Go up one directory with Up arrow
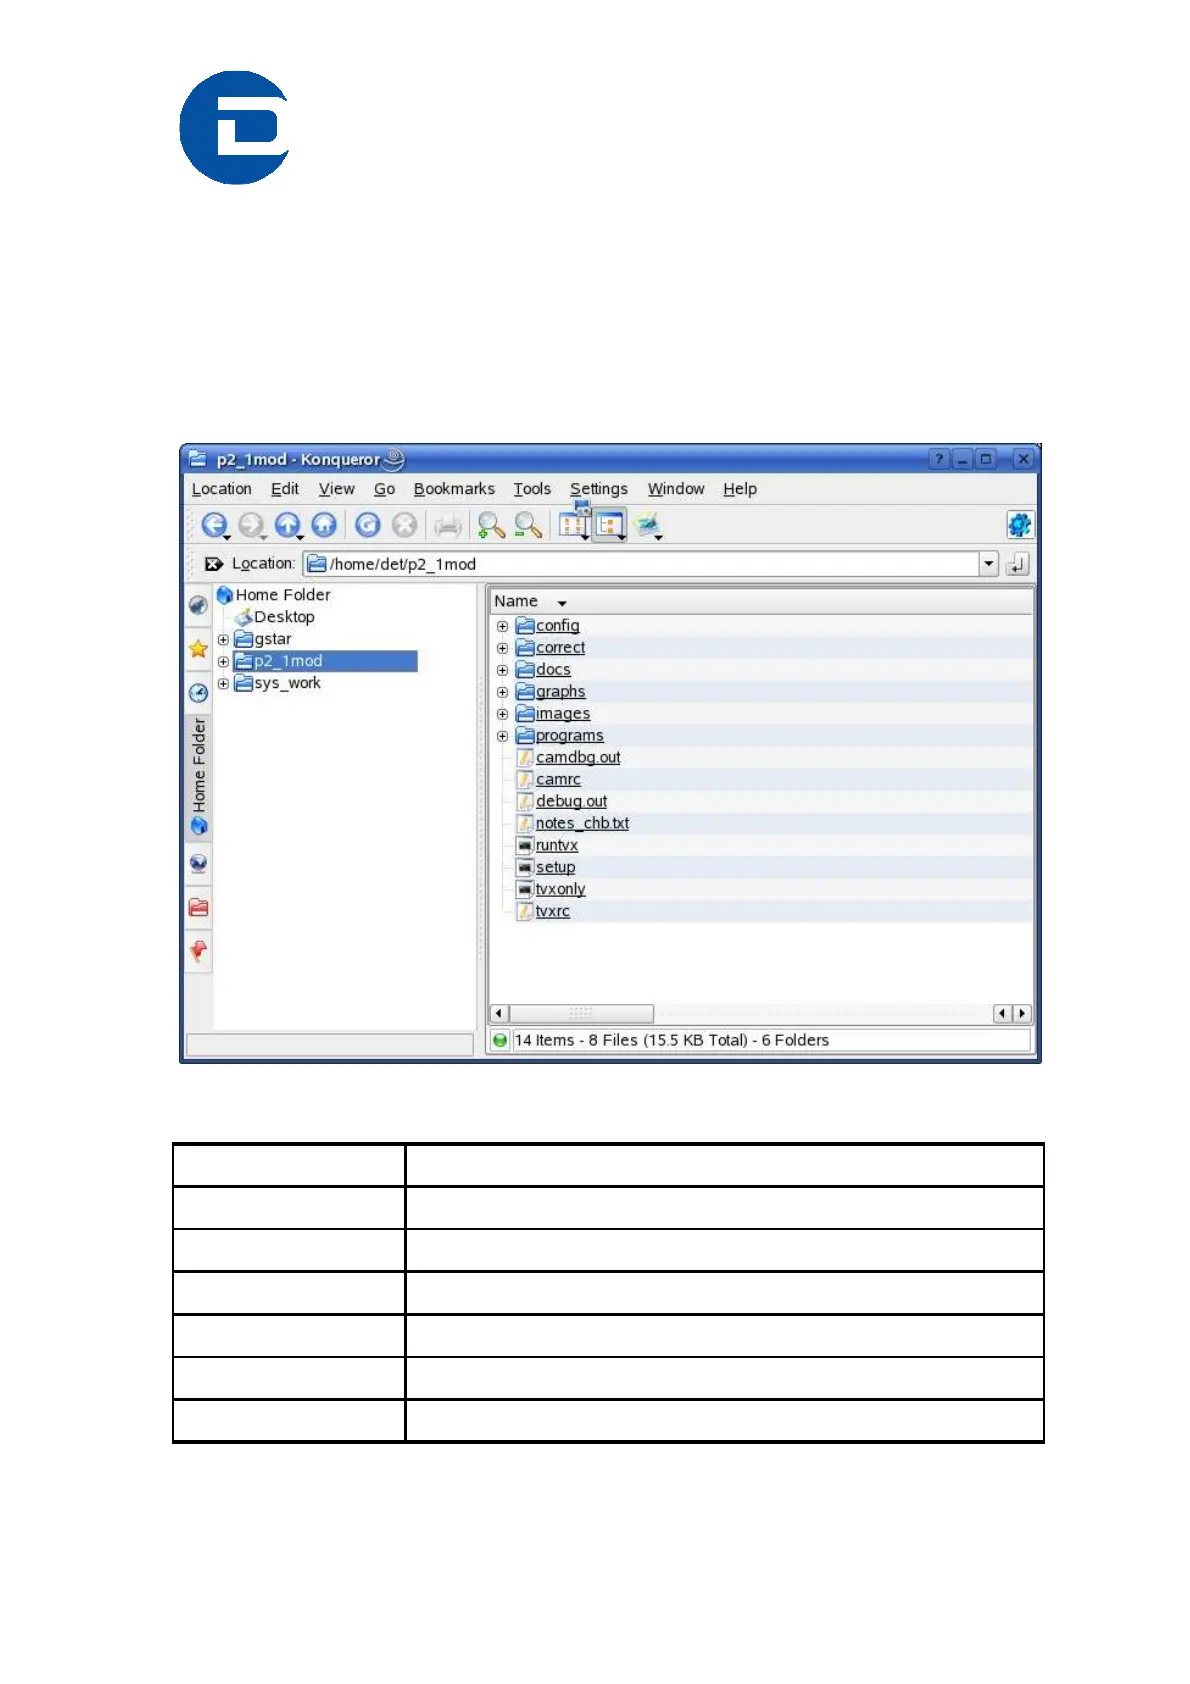The width and height of the screenshot is (1190, 1684). [288, 525]
